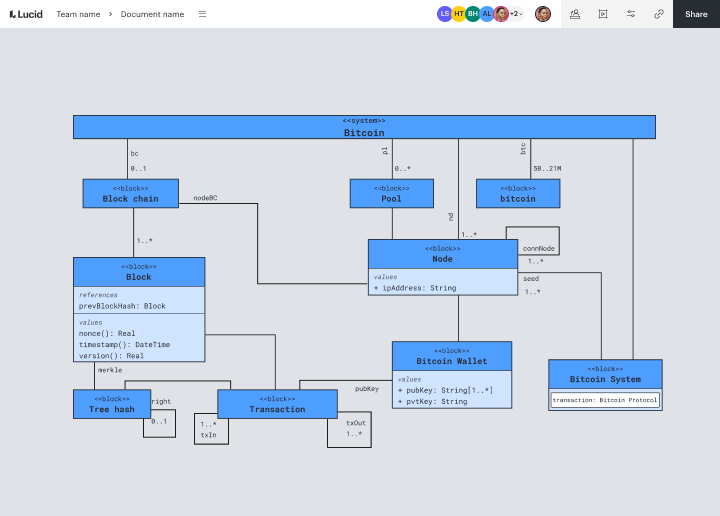This screenshot has height=516, width=720.
Task: Select the Transaction block
Action: [x=277, y=404]
